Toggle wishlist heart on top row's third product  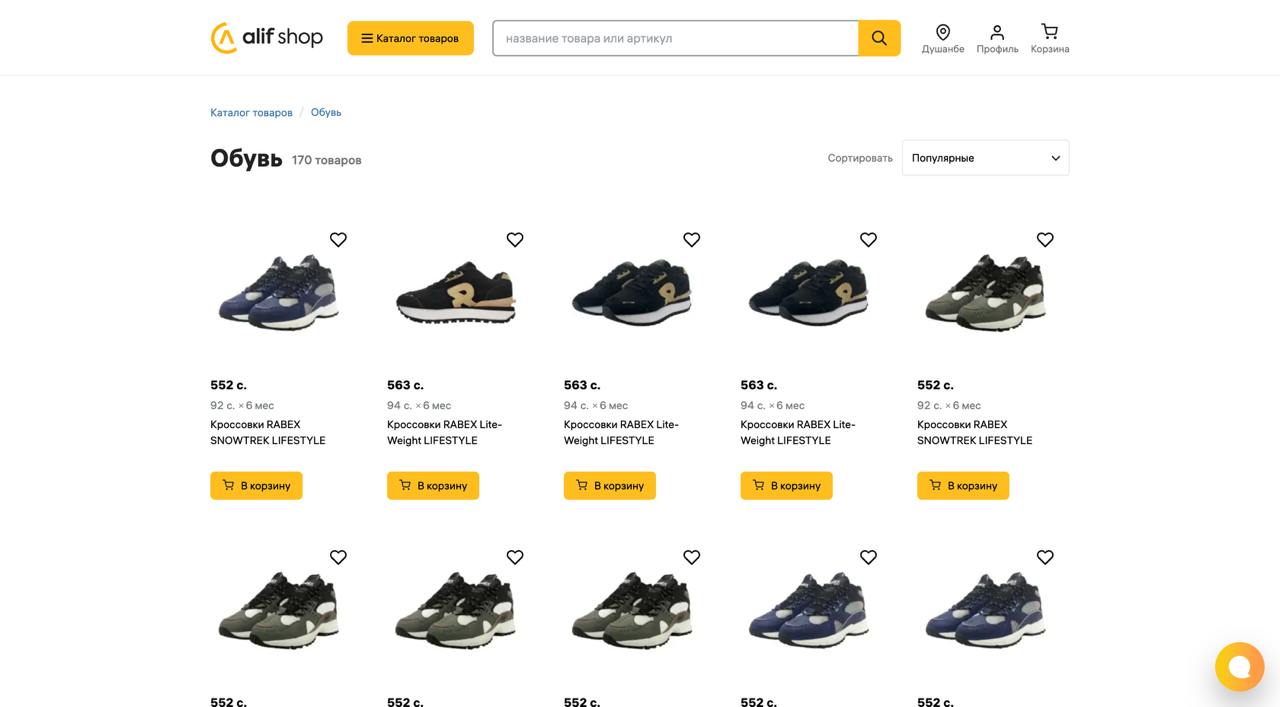[692, 240]
